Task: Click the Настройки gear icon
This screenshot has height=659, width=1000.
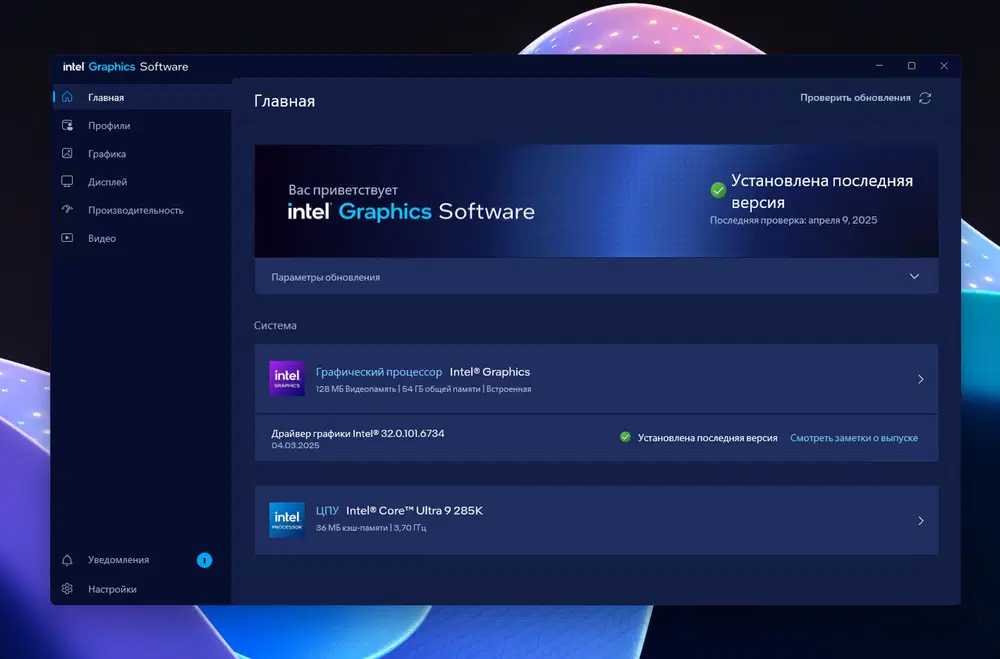Action: [x=67, y=588]
